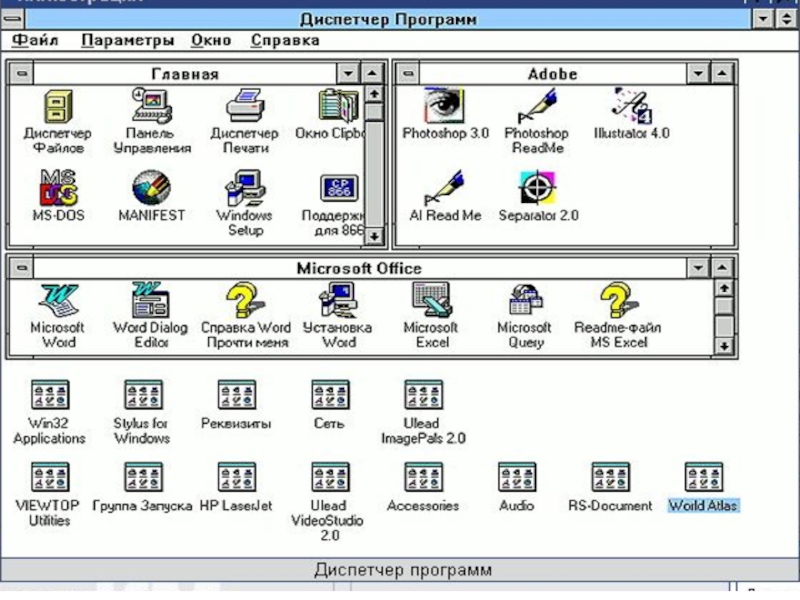Open the Microsoft Word icon
800x600 pixels.
click(57, 301)
